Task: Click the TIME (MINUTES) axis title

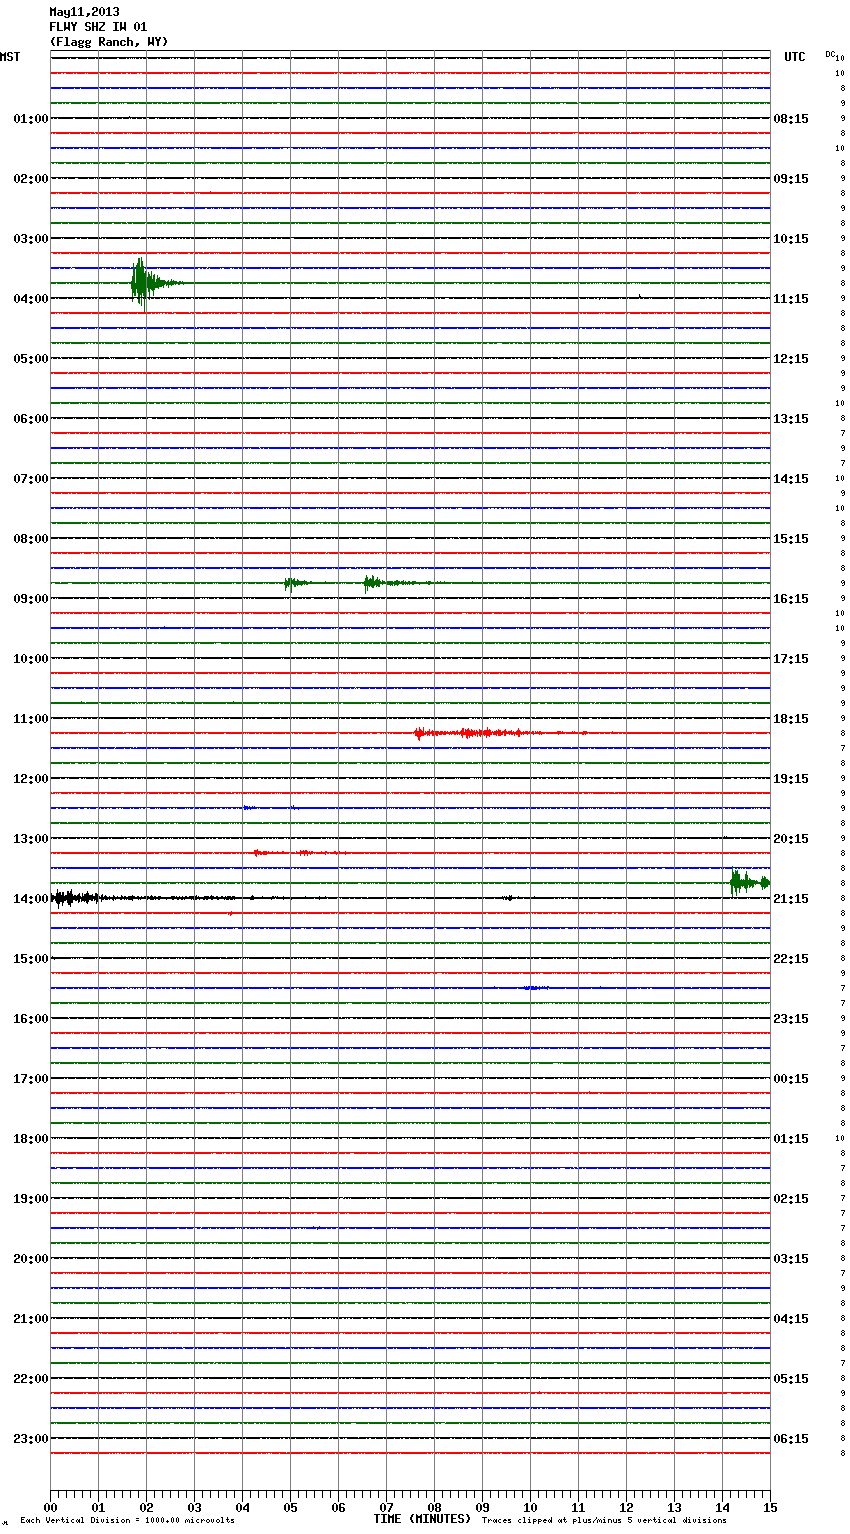Action: (422, 1519)
